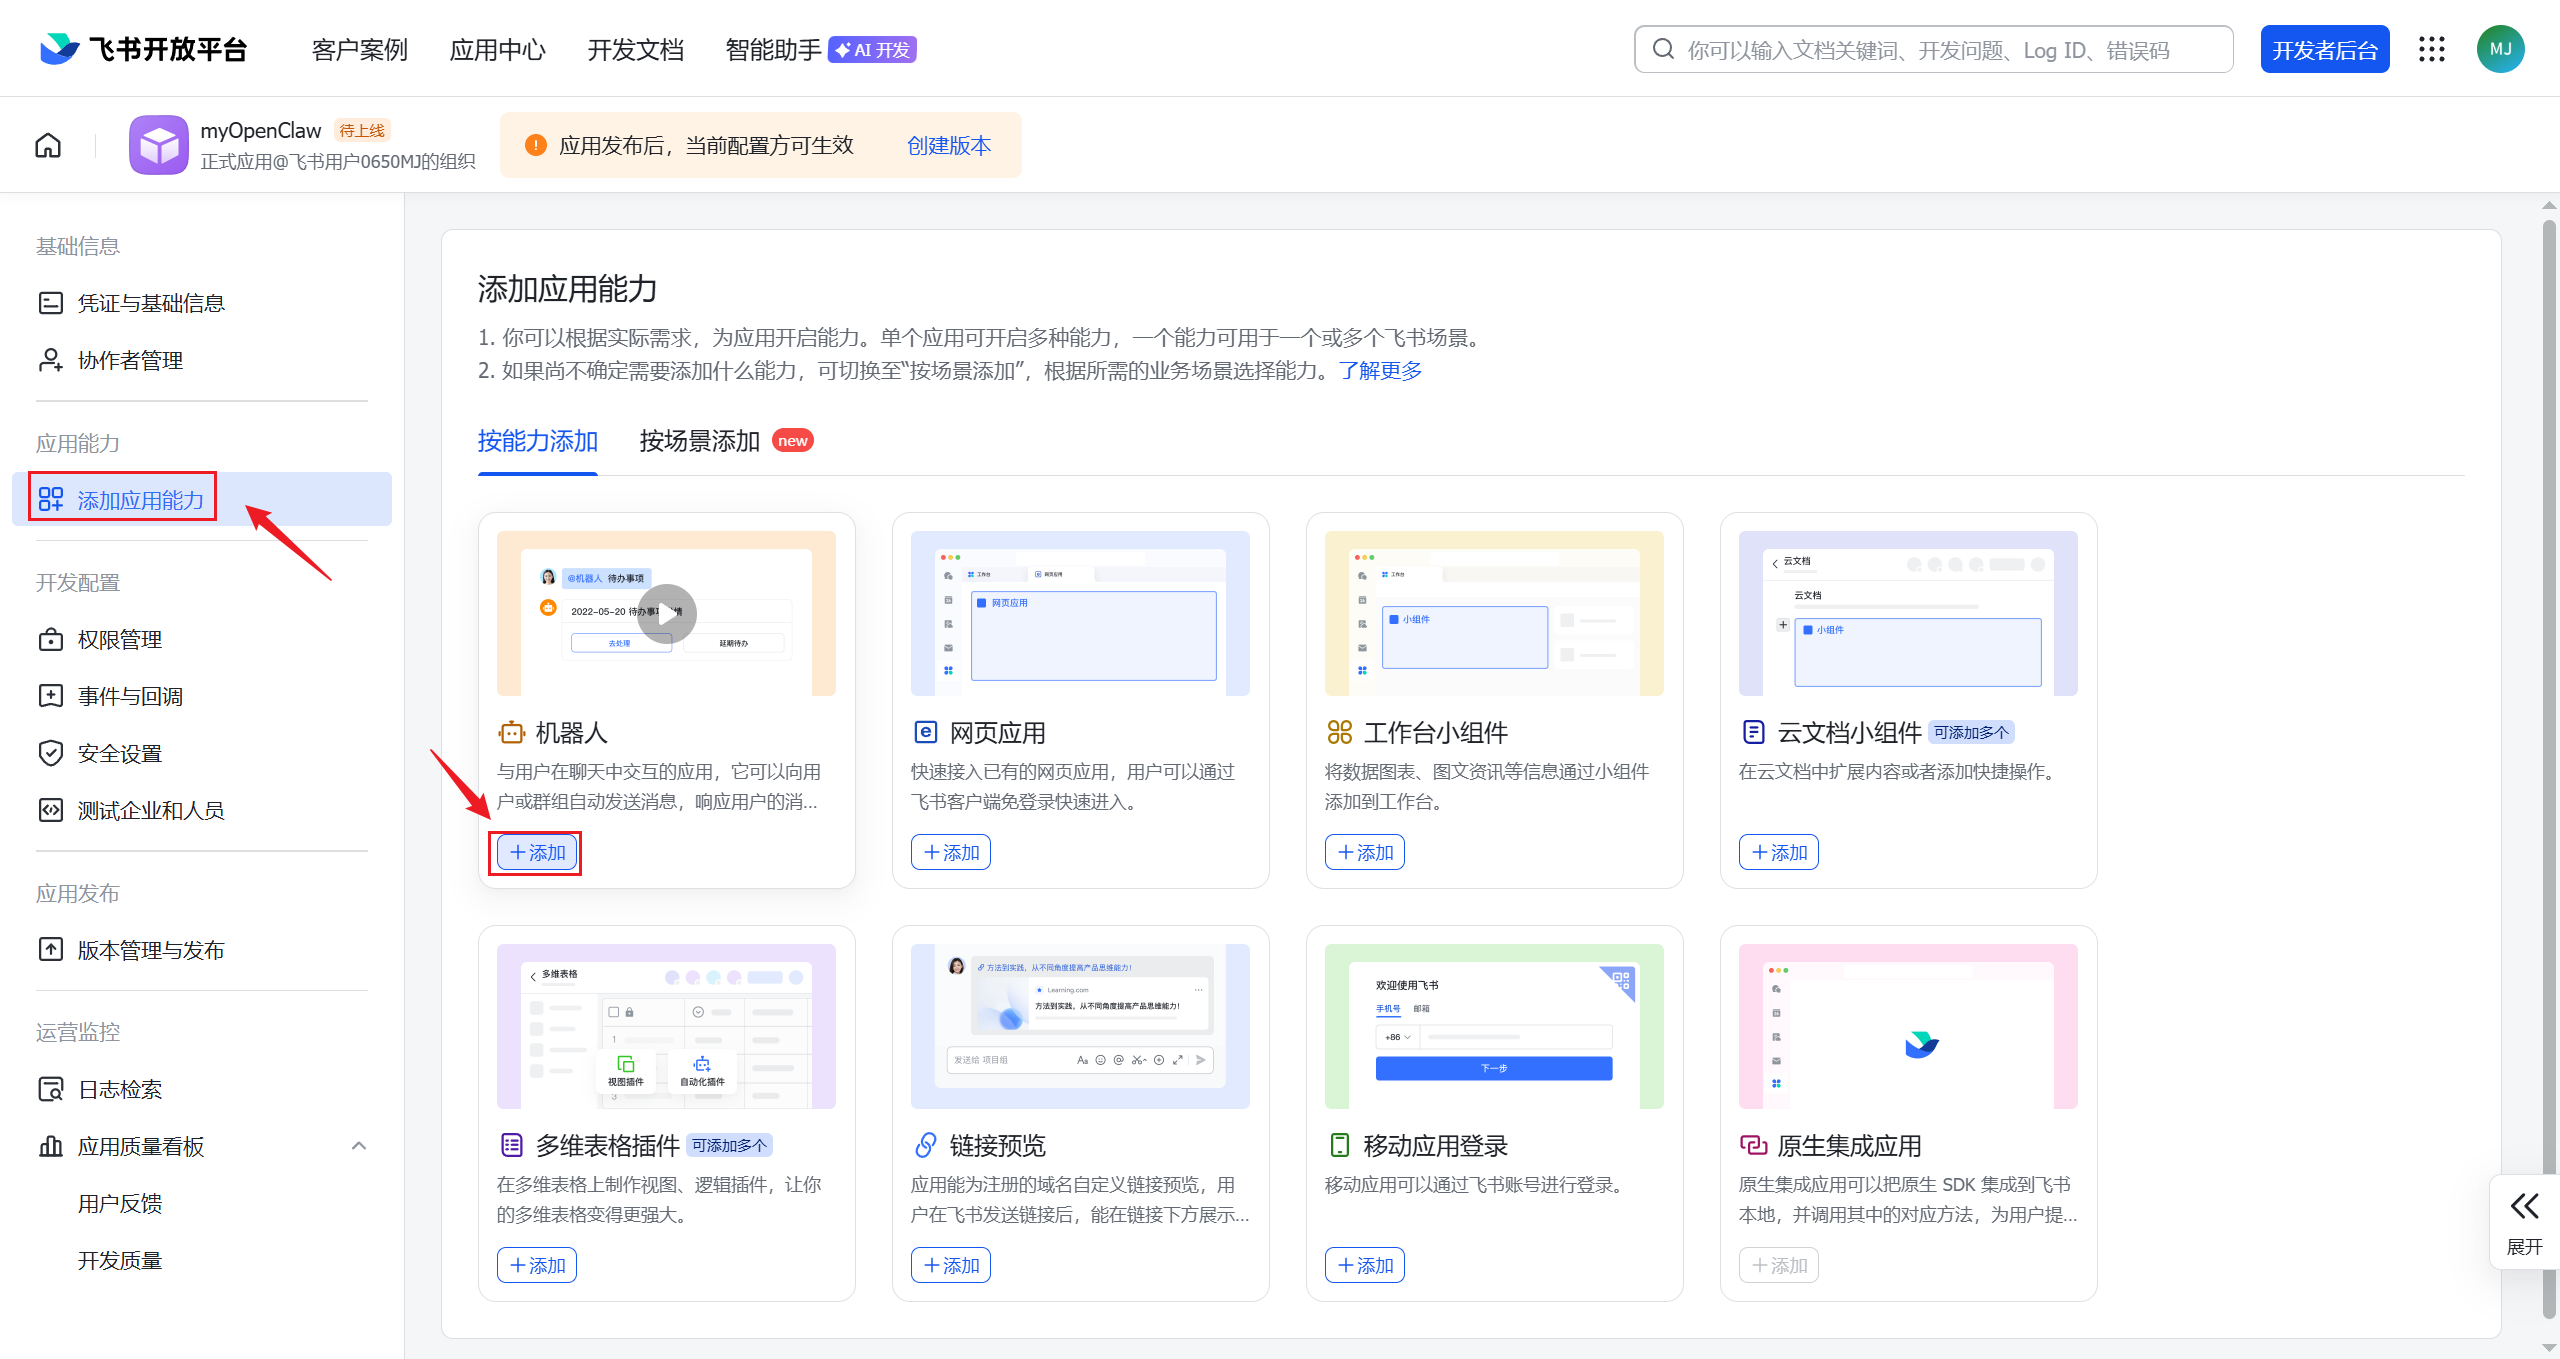Click the myOpenClaw app icon
The width and height of the screenshot is (2560, 1359).
[x=158, y=145]
